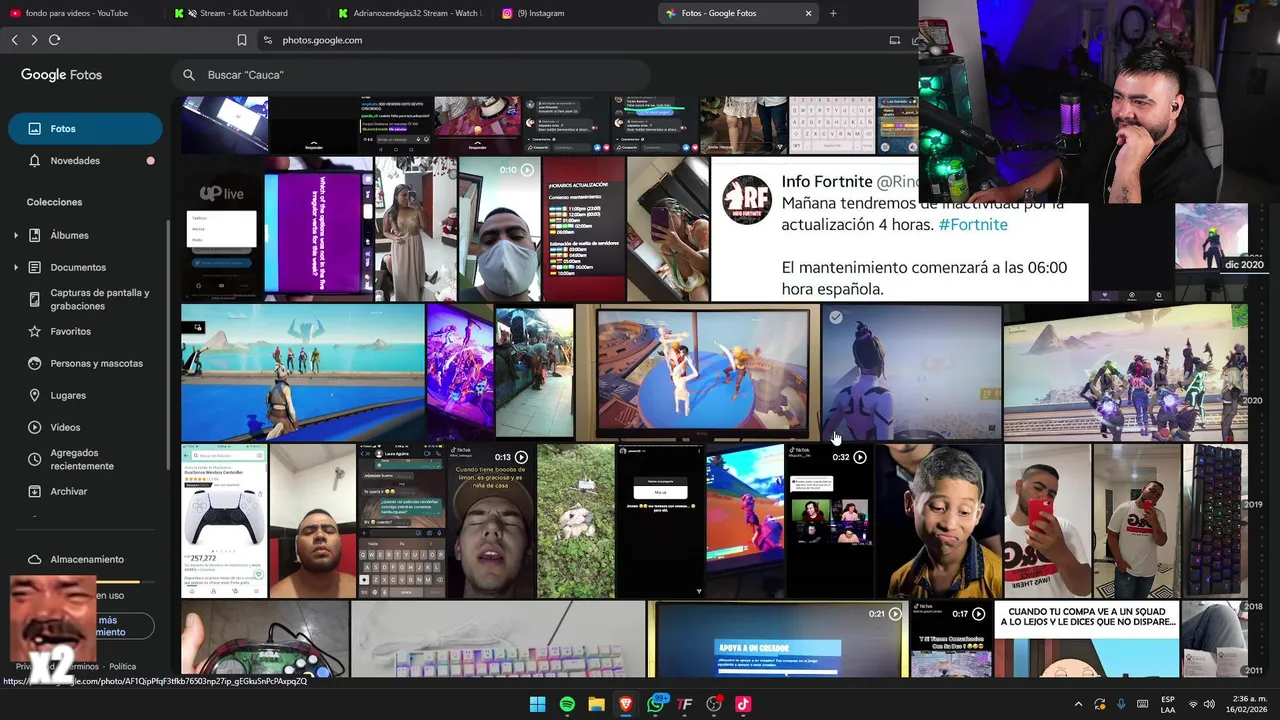This screenshot has height=720, width=1280.
Task: Close the Fotos - Google Fotos tab
Action: coord(808,13)
